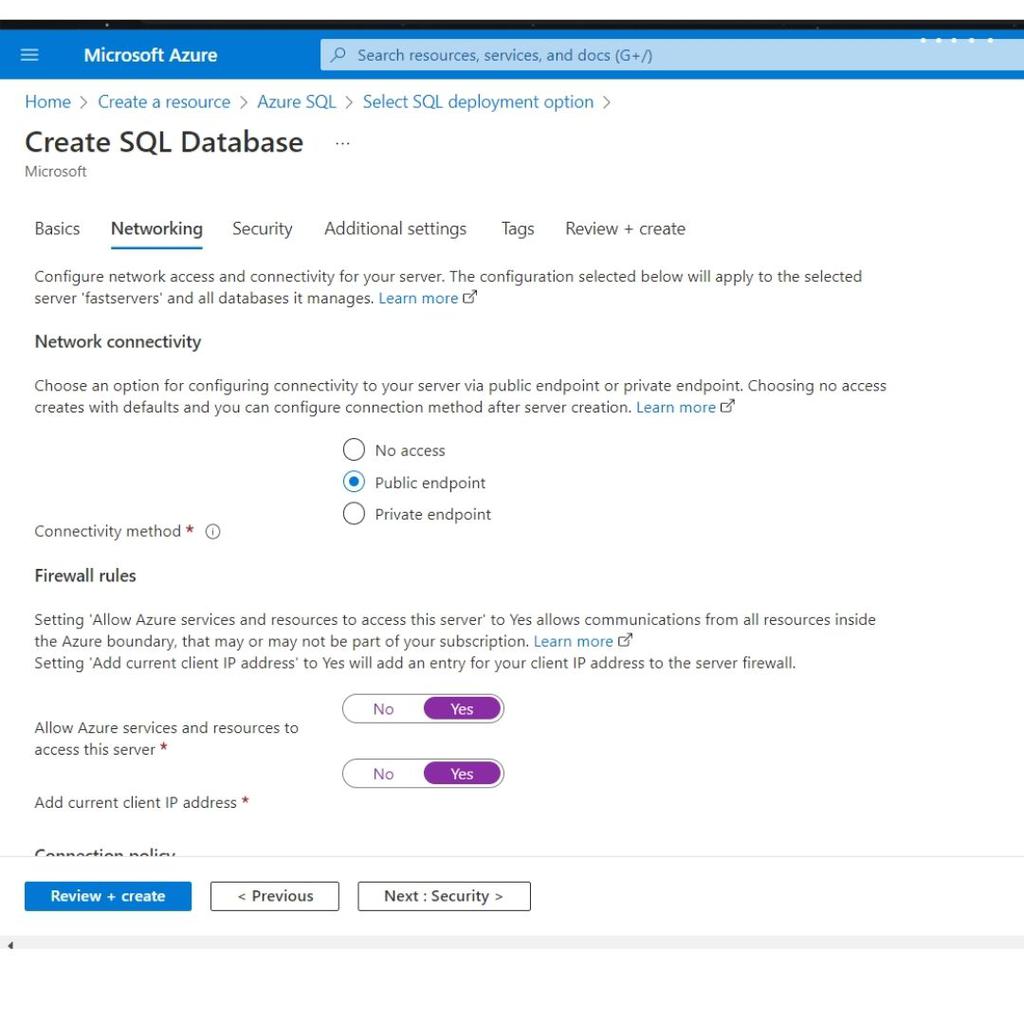Open the hamburger portal menu

tap(29, 56)
